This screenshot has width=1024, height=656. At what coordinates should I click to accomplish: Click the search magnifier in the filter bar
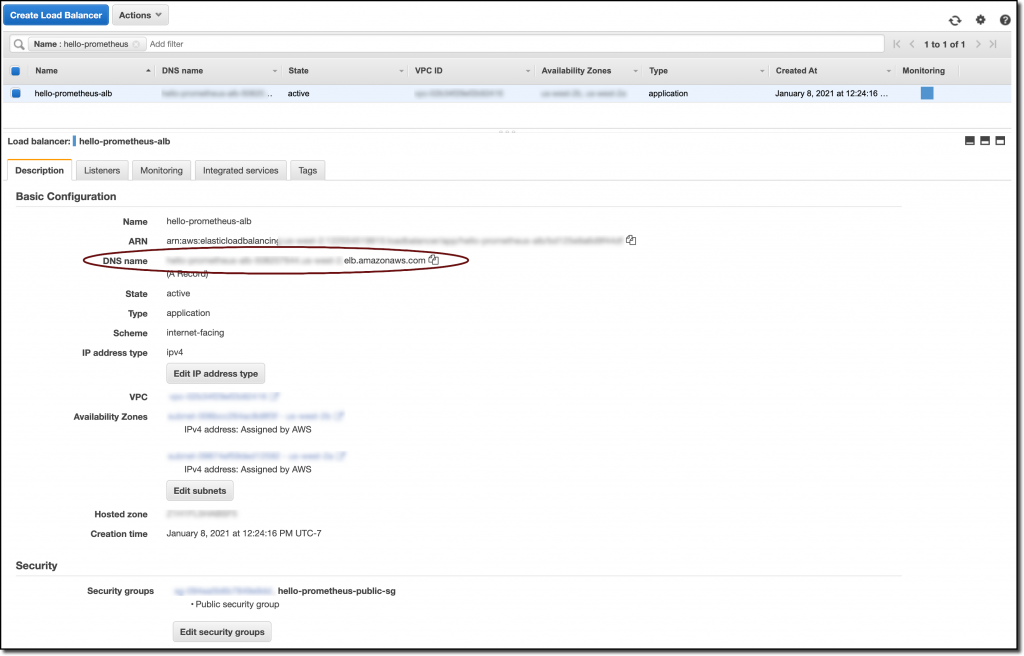(x=17, y=43)
